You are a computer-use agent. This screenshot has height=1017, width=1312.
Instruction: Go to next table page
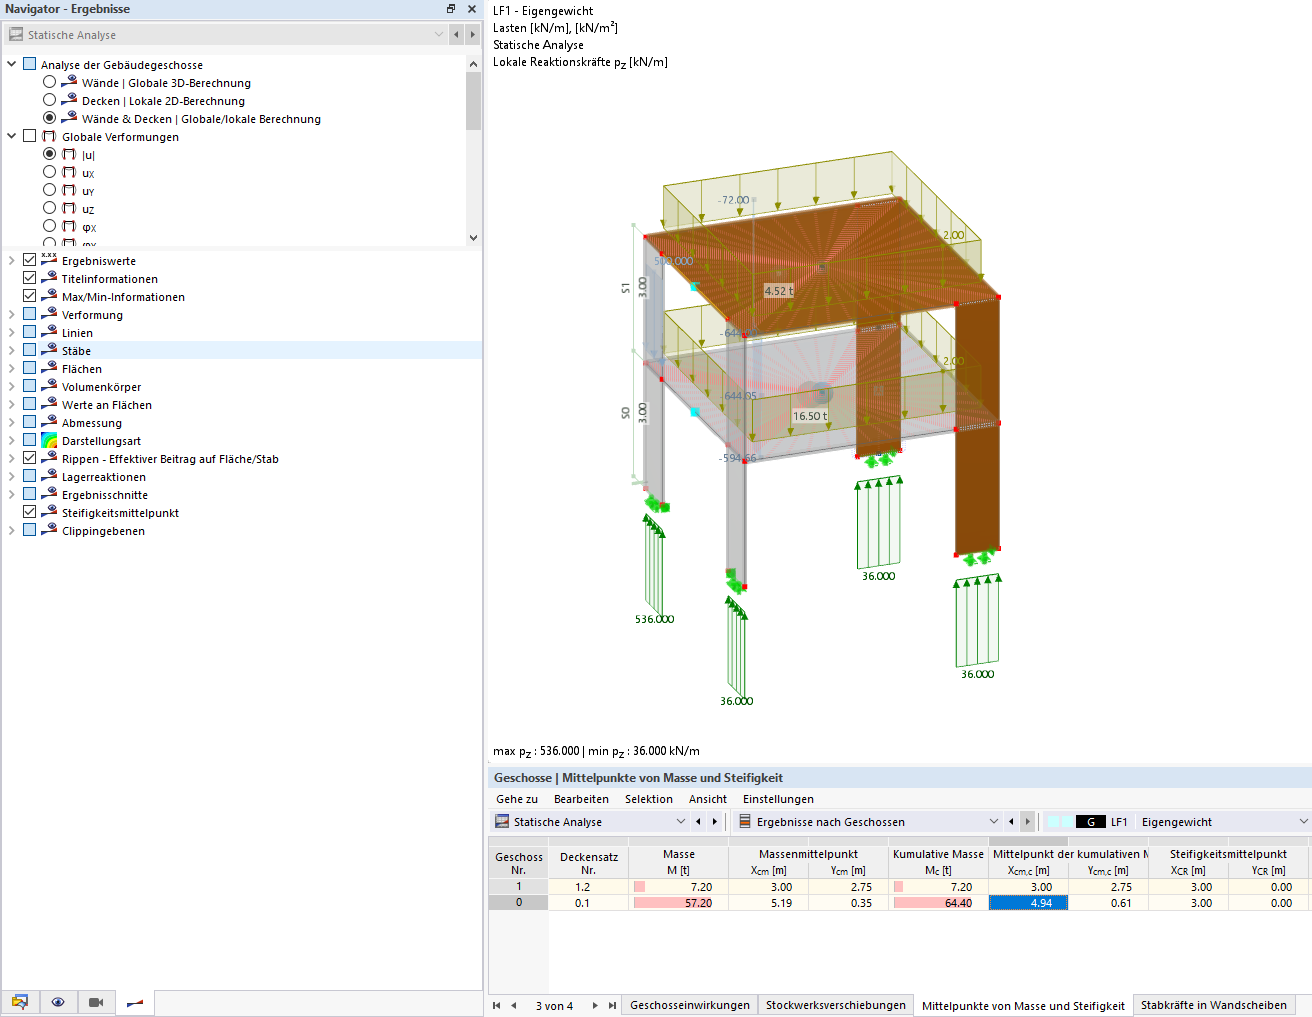tap(595, 1005)
